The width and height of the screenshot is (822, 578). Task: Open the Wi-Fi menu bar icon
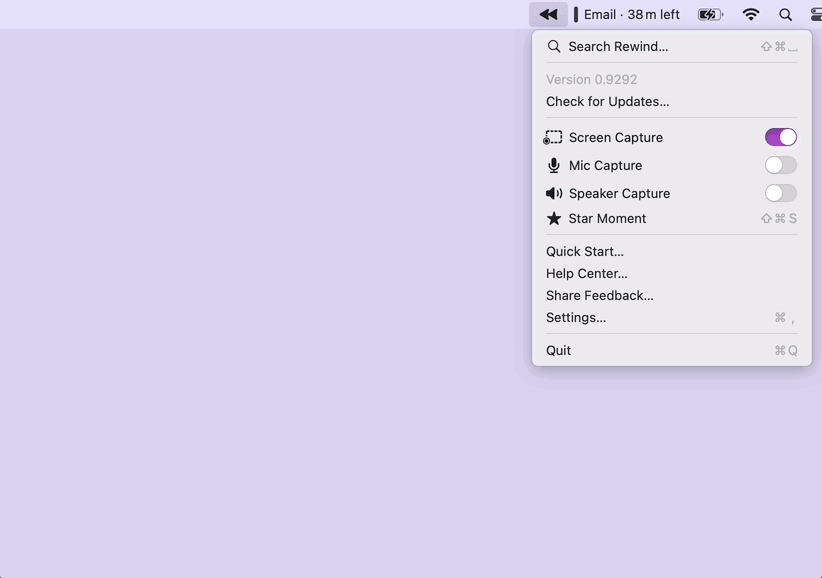[751, 14]
